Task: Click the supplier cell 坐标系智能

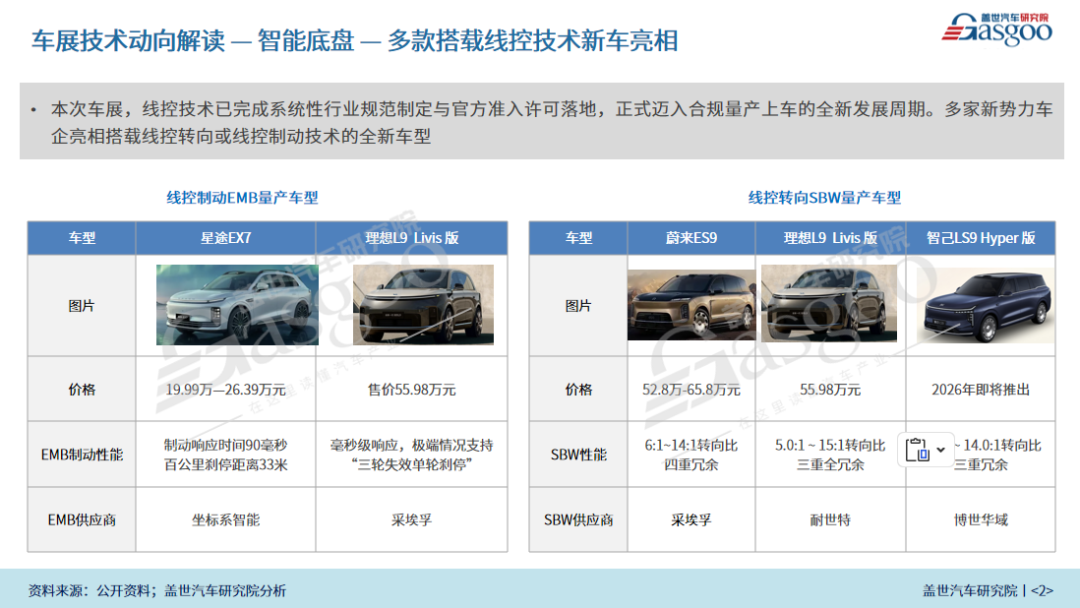Action: pos(226,520)
